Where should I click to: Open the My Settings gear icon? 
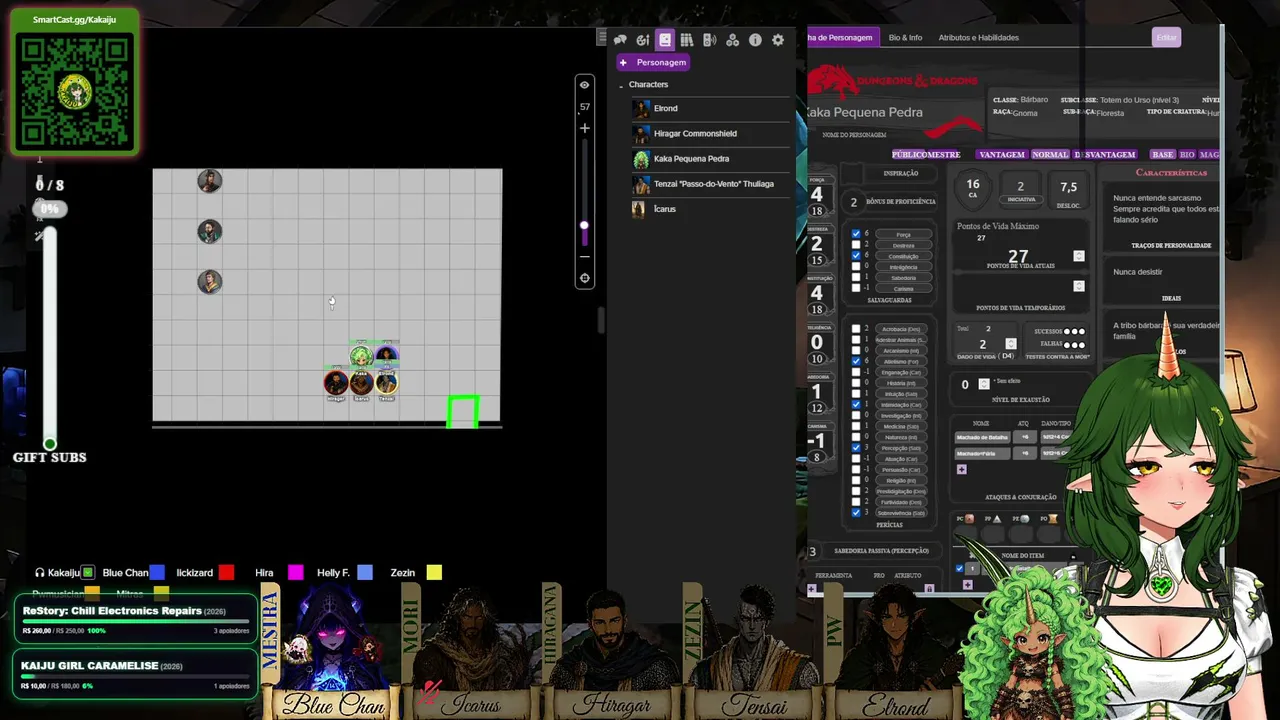coord(778,40)
